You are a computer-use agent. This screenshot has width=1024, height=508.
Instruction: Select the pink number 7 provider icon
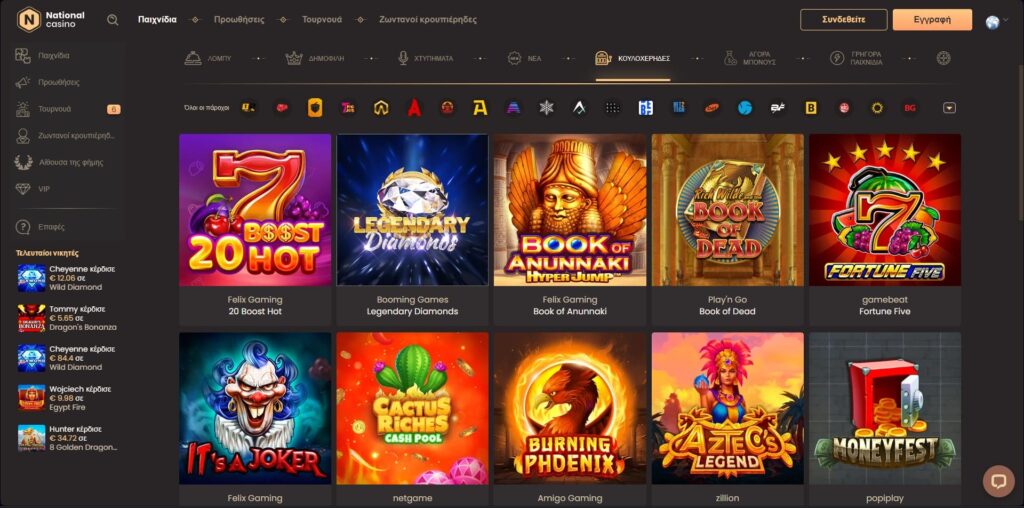348,108
